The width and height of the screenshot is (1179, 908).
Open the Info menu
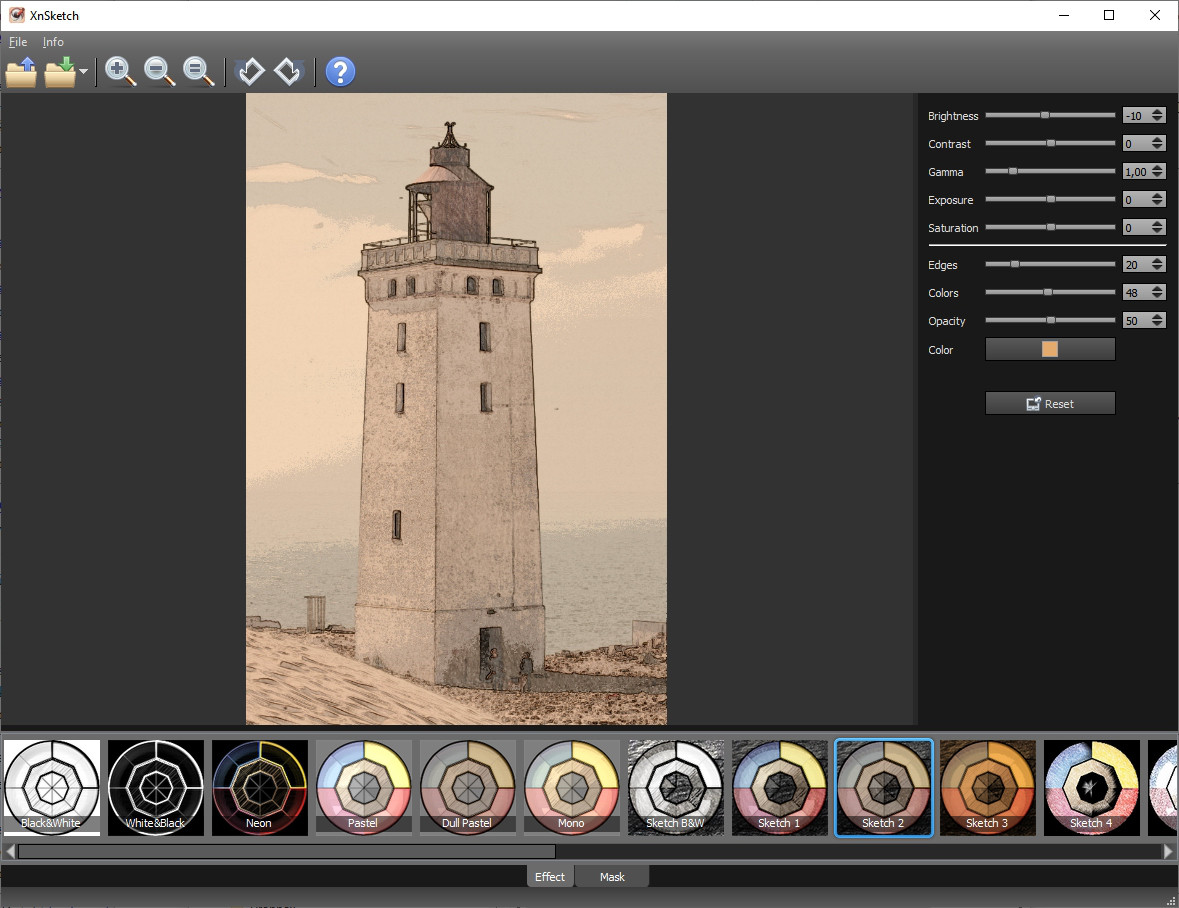point(53,42)
